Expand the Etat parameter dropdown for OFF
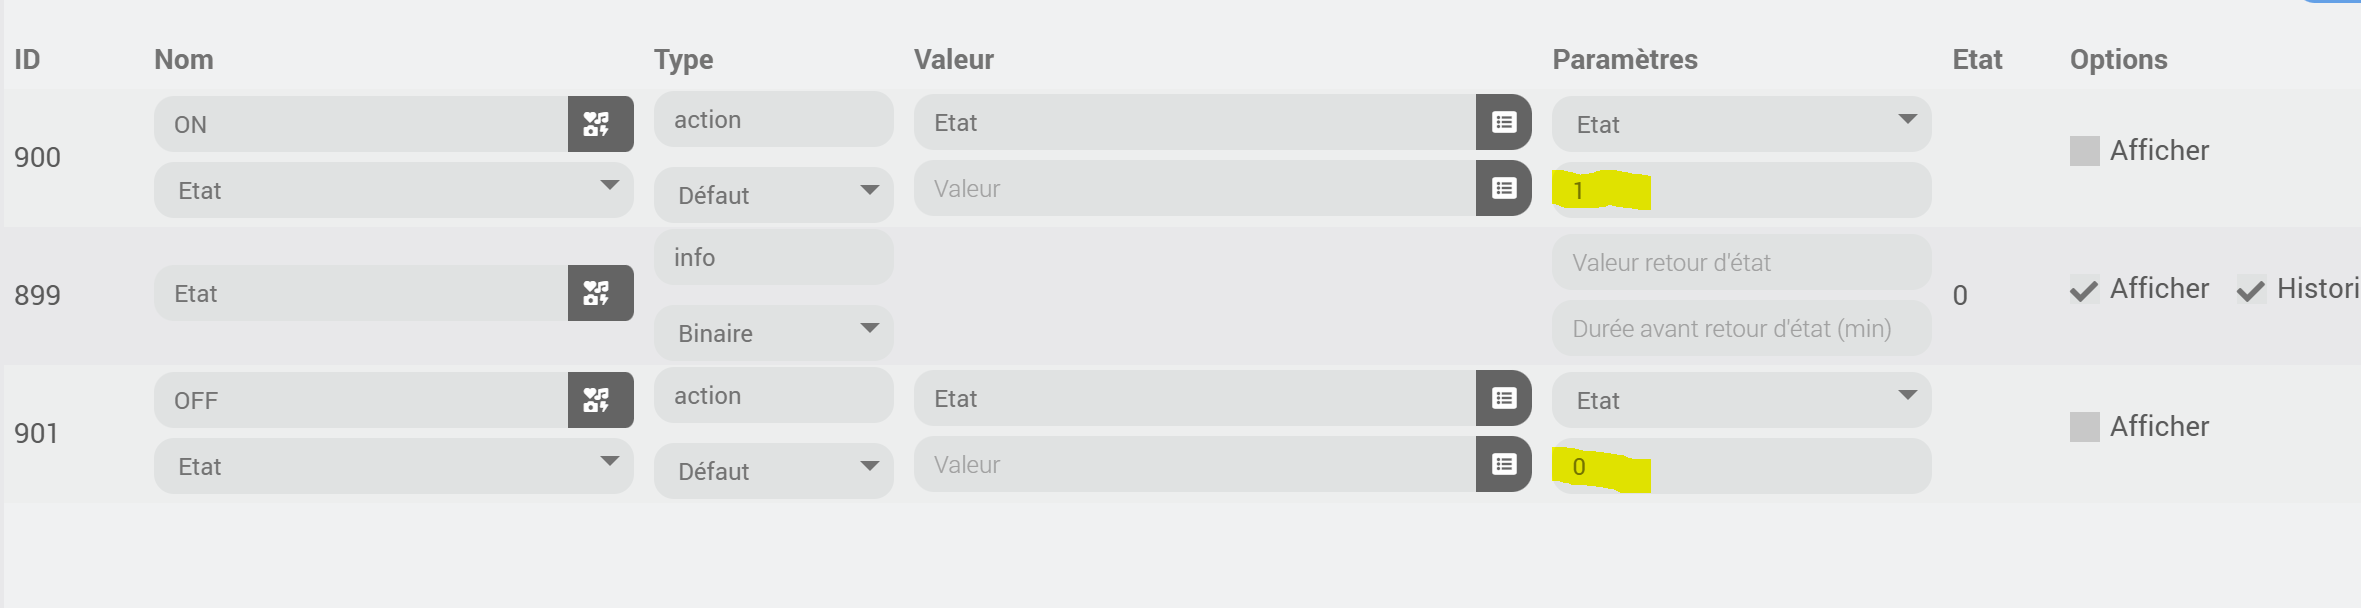 click(x=1740, y=400)
